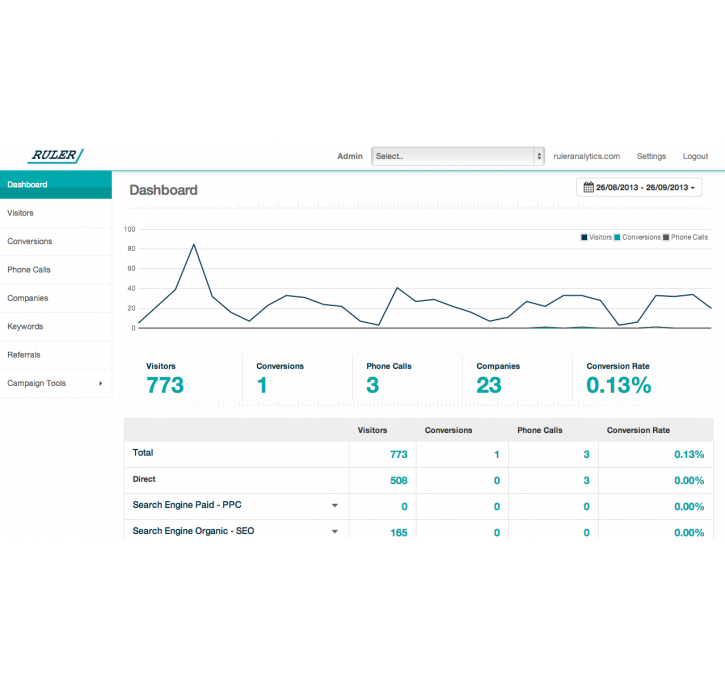Expand Search Engine Organic - SEO row arrow
Image resolution: width=725 pixels, height=680 pixels.
click(x=335, y=532)
